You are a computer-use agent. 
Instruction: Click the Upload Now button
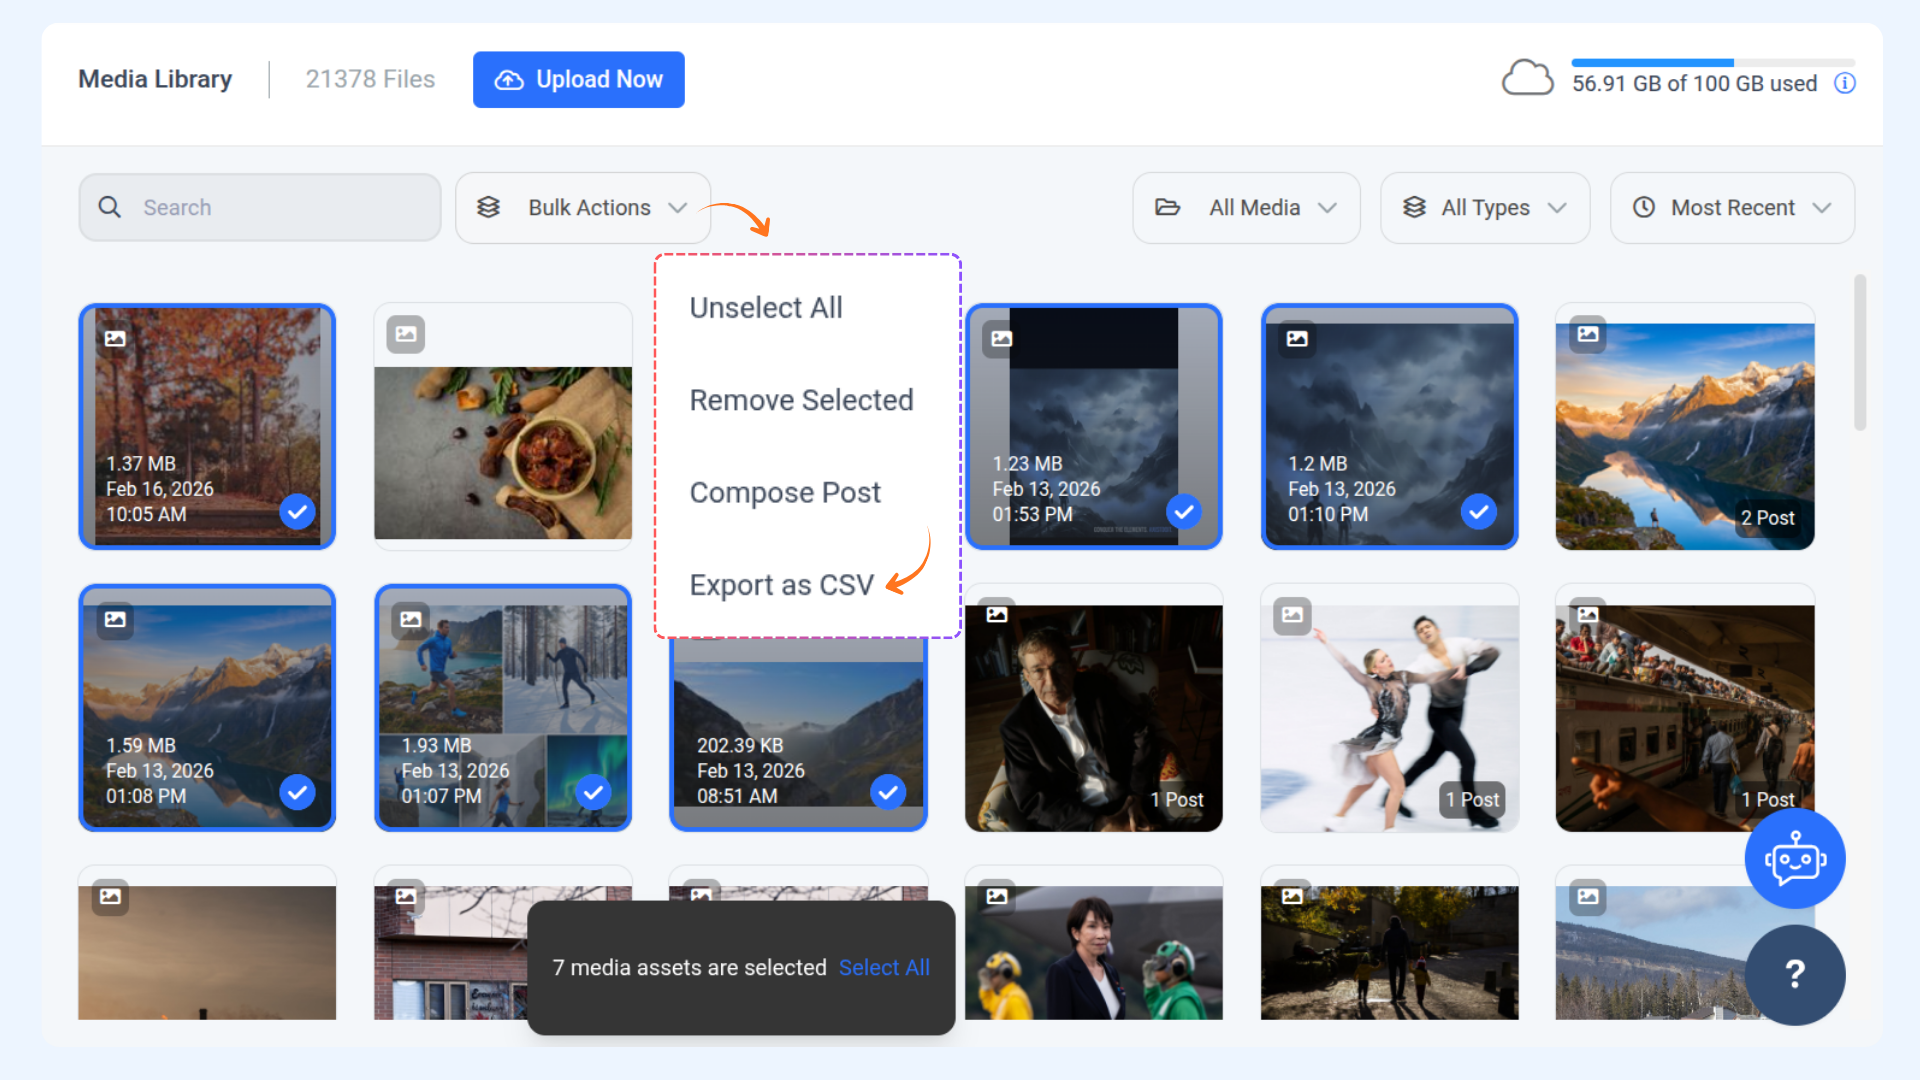pos(578,80)
